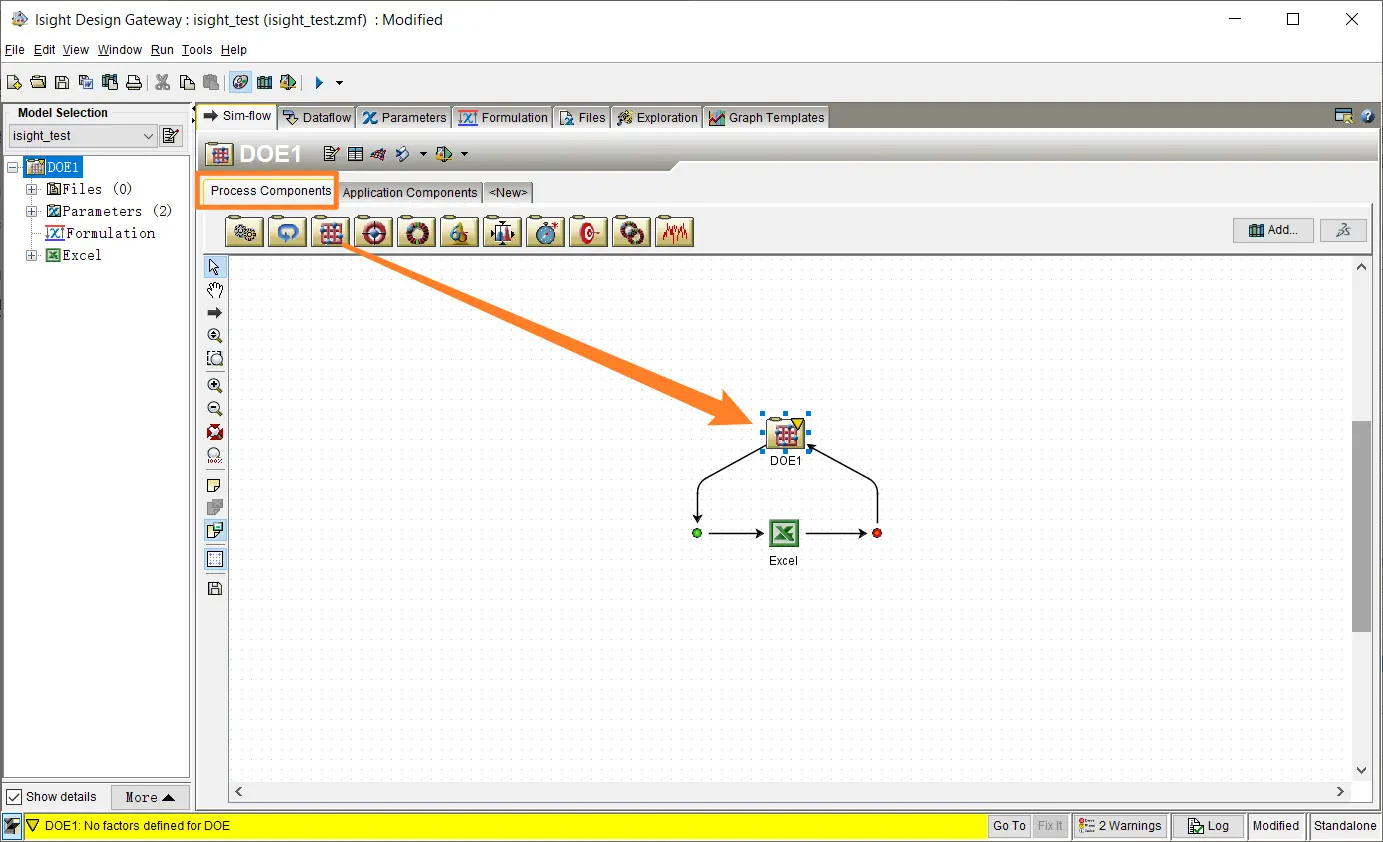Screen dimensions: 1383x842
Task: Choose the Monte Carlo waveform component icon
Action: click(674, 232)
